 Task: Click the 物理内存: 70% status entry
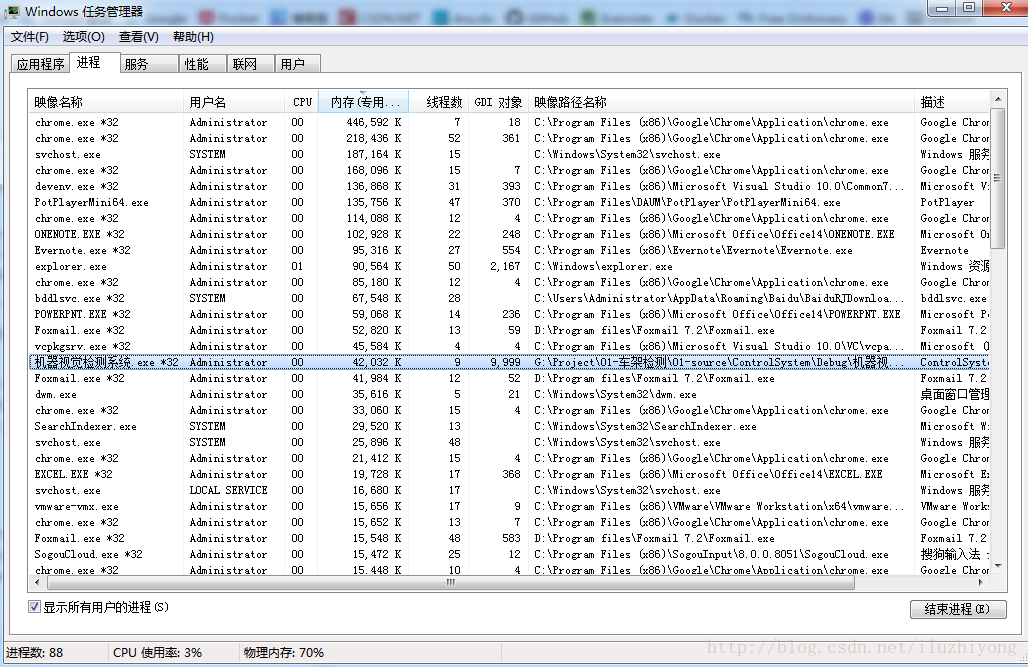[284, 653]
